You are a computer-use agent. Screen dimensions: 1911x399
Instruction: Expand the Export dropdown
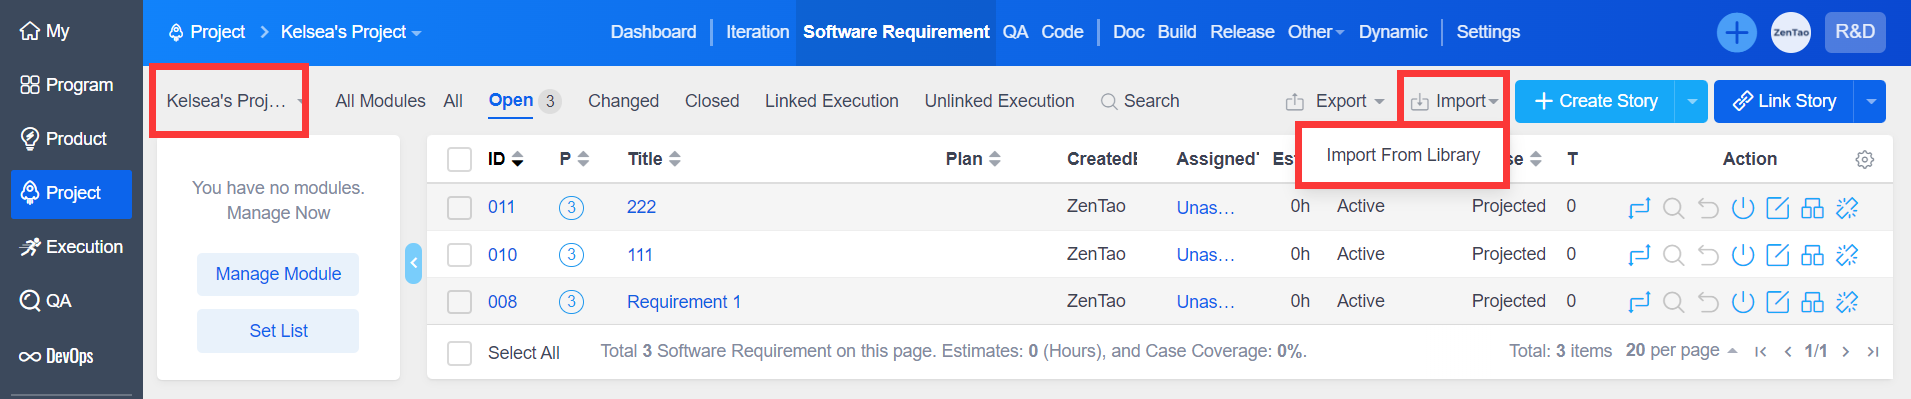1335,101
